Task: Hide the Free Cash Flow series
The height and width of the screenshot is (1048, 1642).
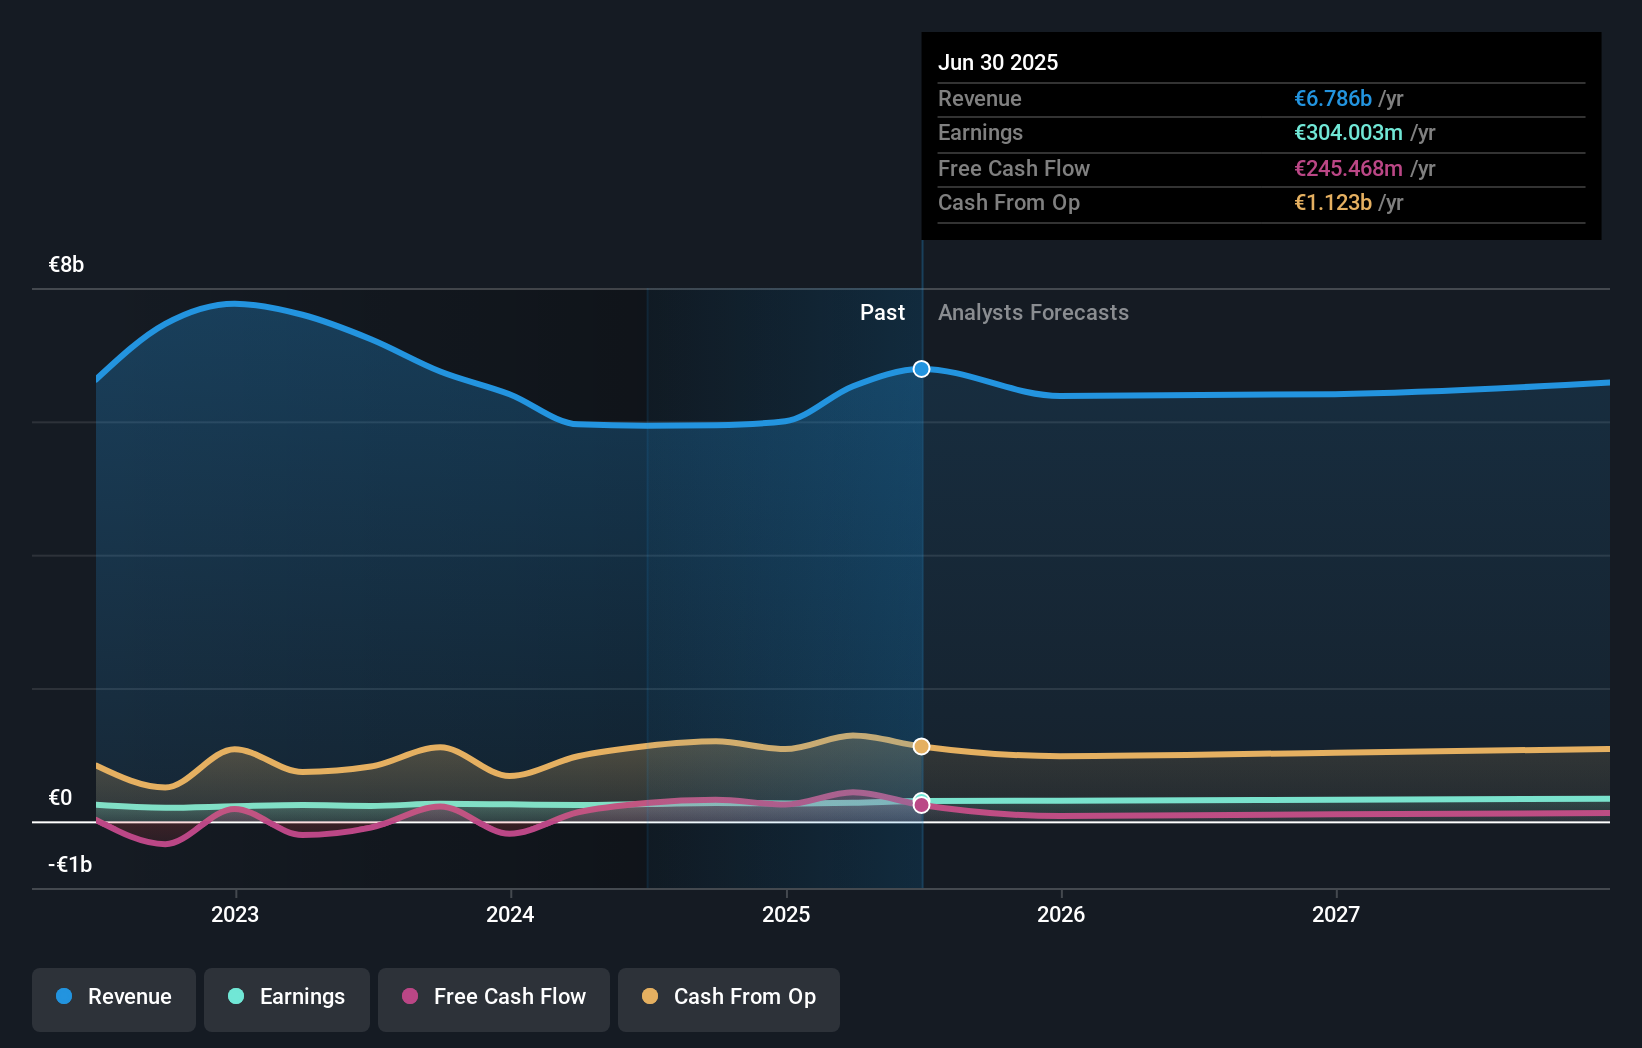Action: click(494, 998)
